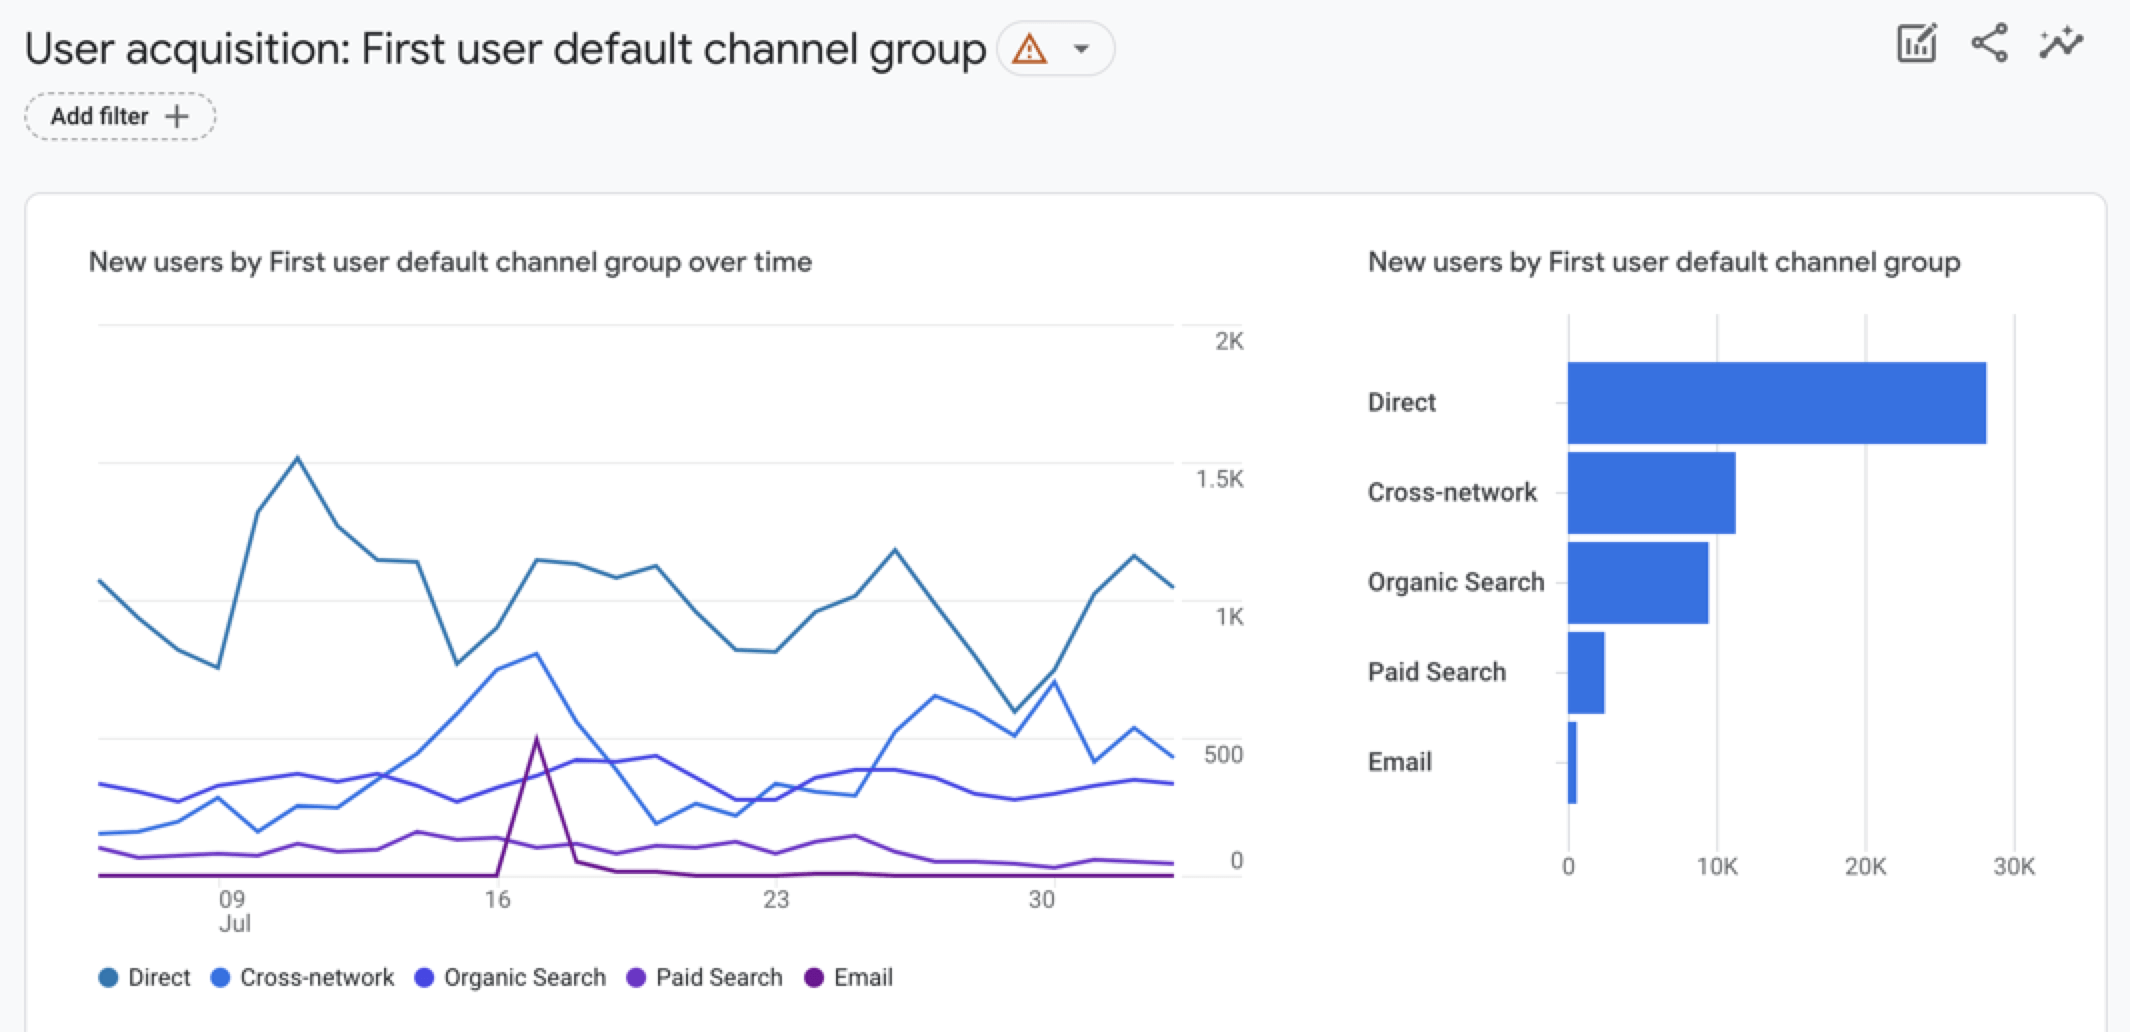Image resolution: width=2130 pixels, height=1032 pixels.
Task: Click the line chart title over time
Action: (x=450, y=262)
